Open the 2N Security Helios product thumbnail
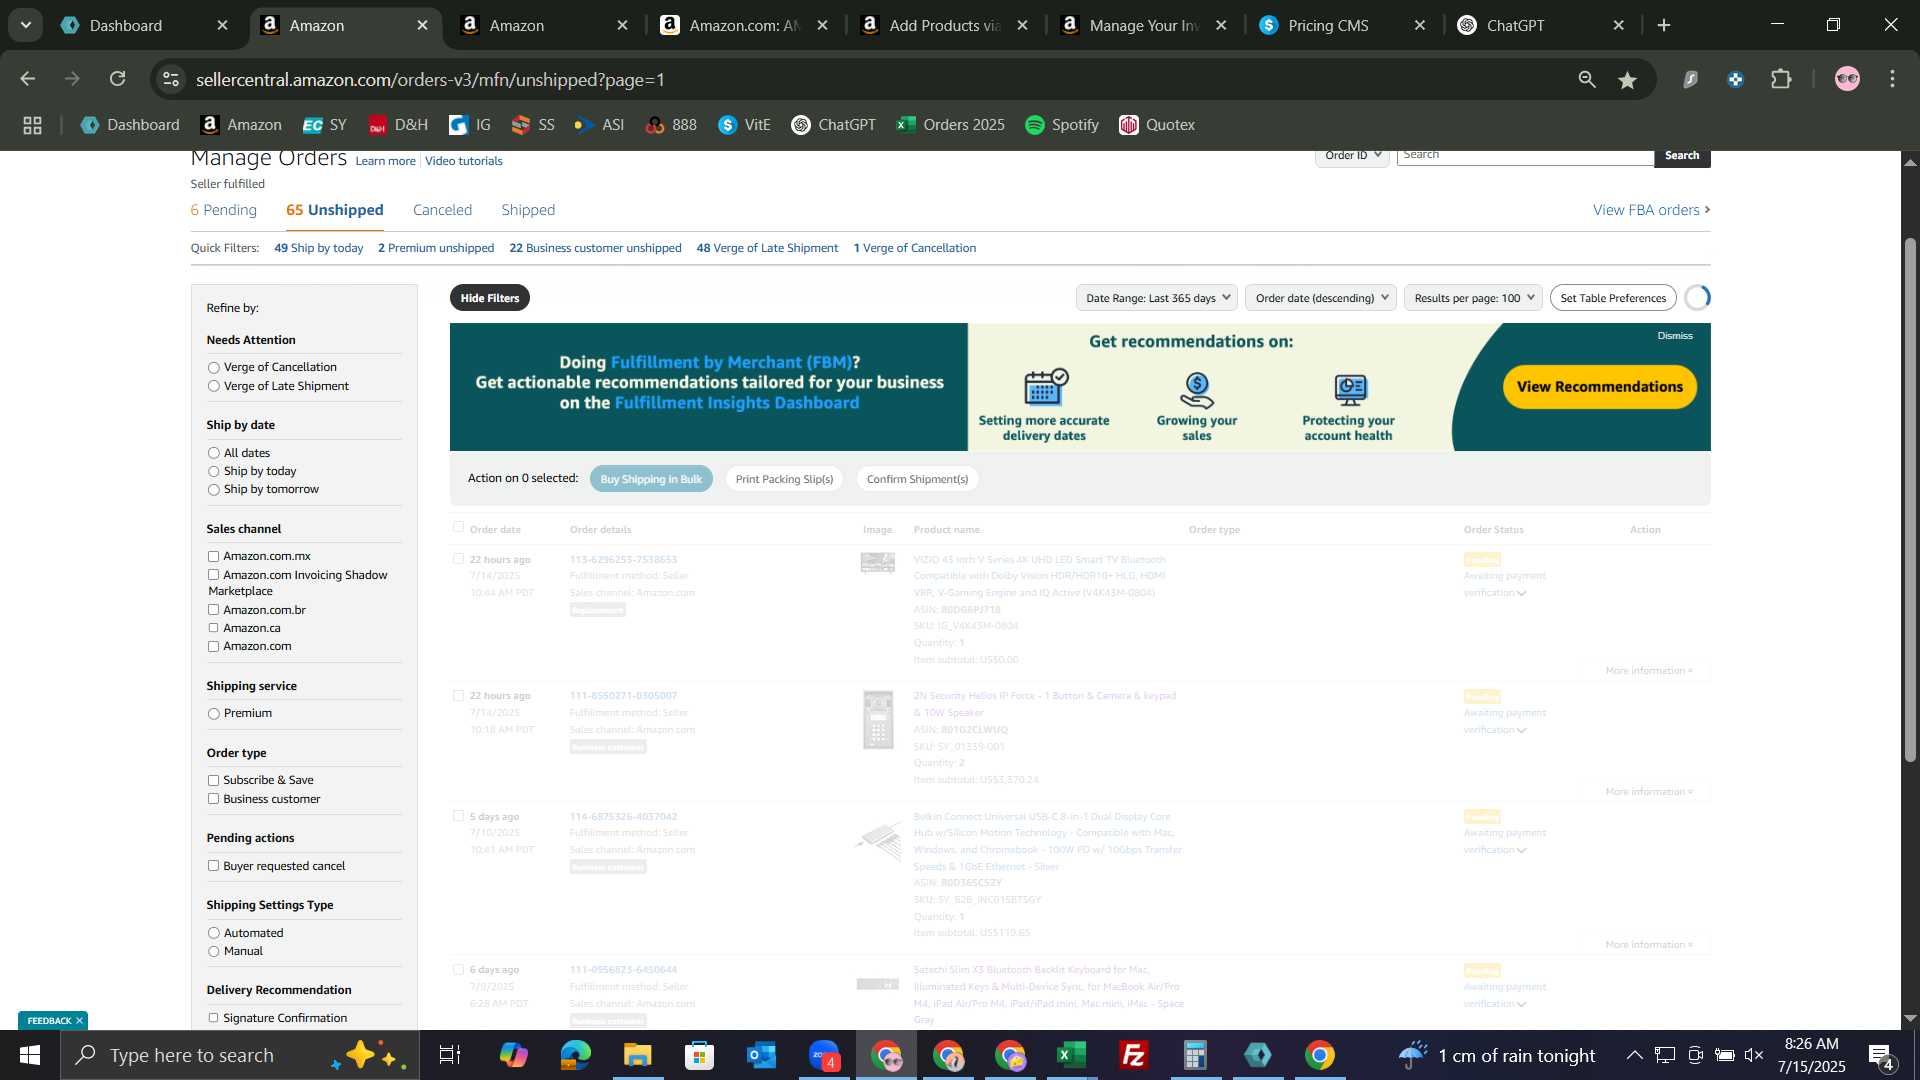This screenshot has width=1920, height=1080. (878, 720)
